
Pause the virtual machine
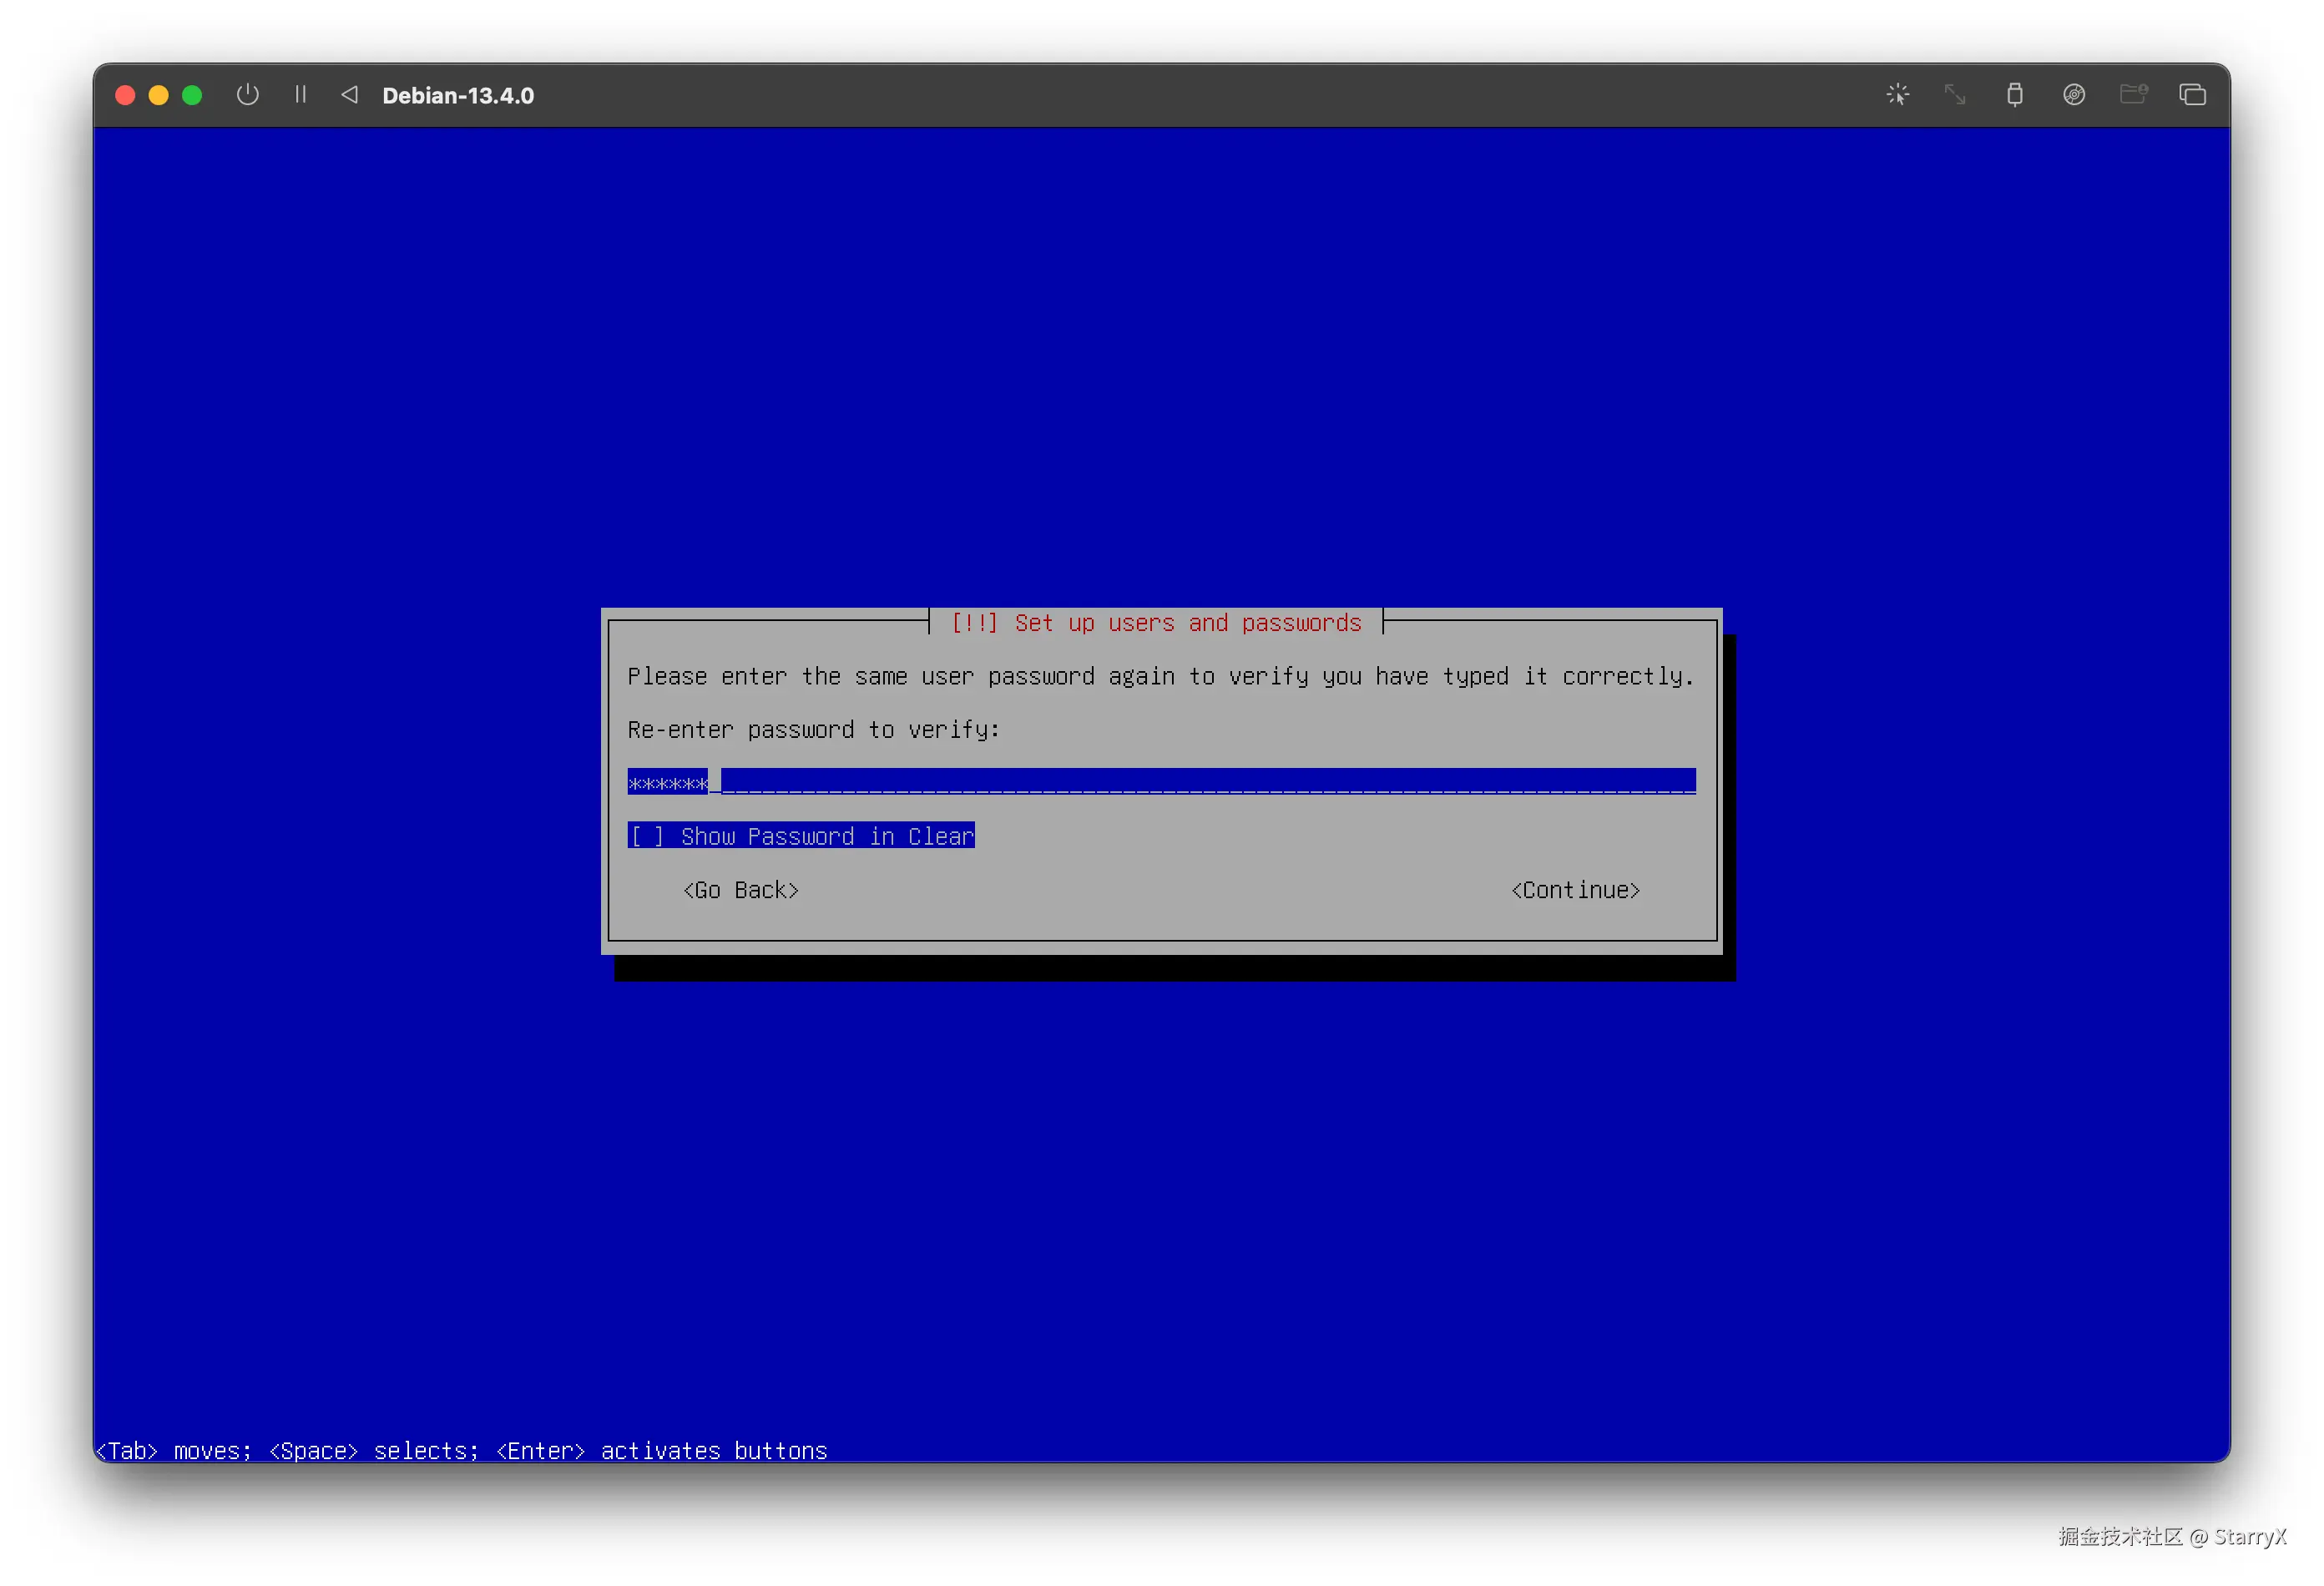click(x=300, y=95)
